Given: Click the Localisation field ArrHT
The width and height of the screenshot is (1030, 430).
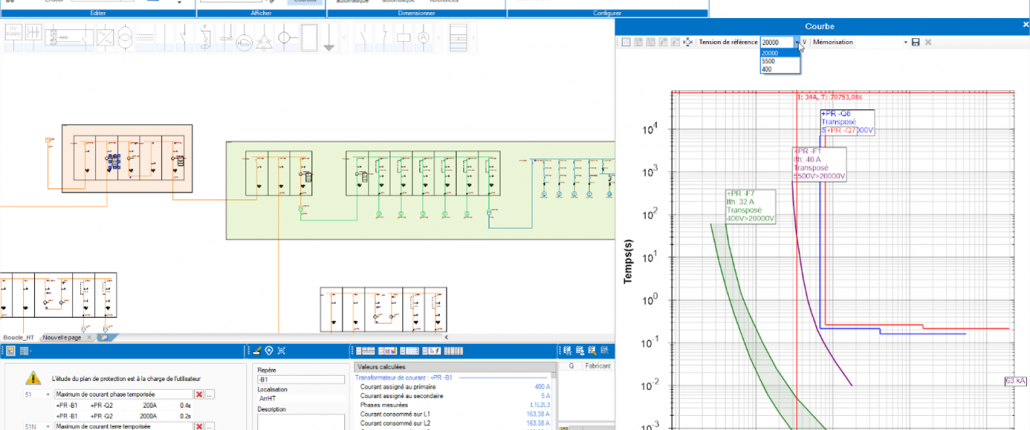Looking at the screenshot, I should (301, 398).
